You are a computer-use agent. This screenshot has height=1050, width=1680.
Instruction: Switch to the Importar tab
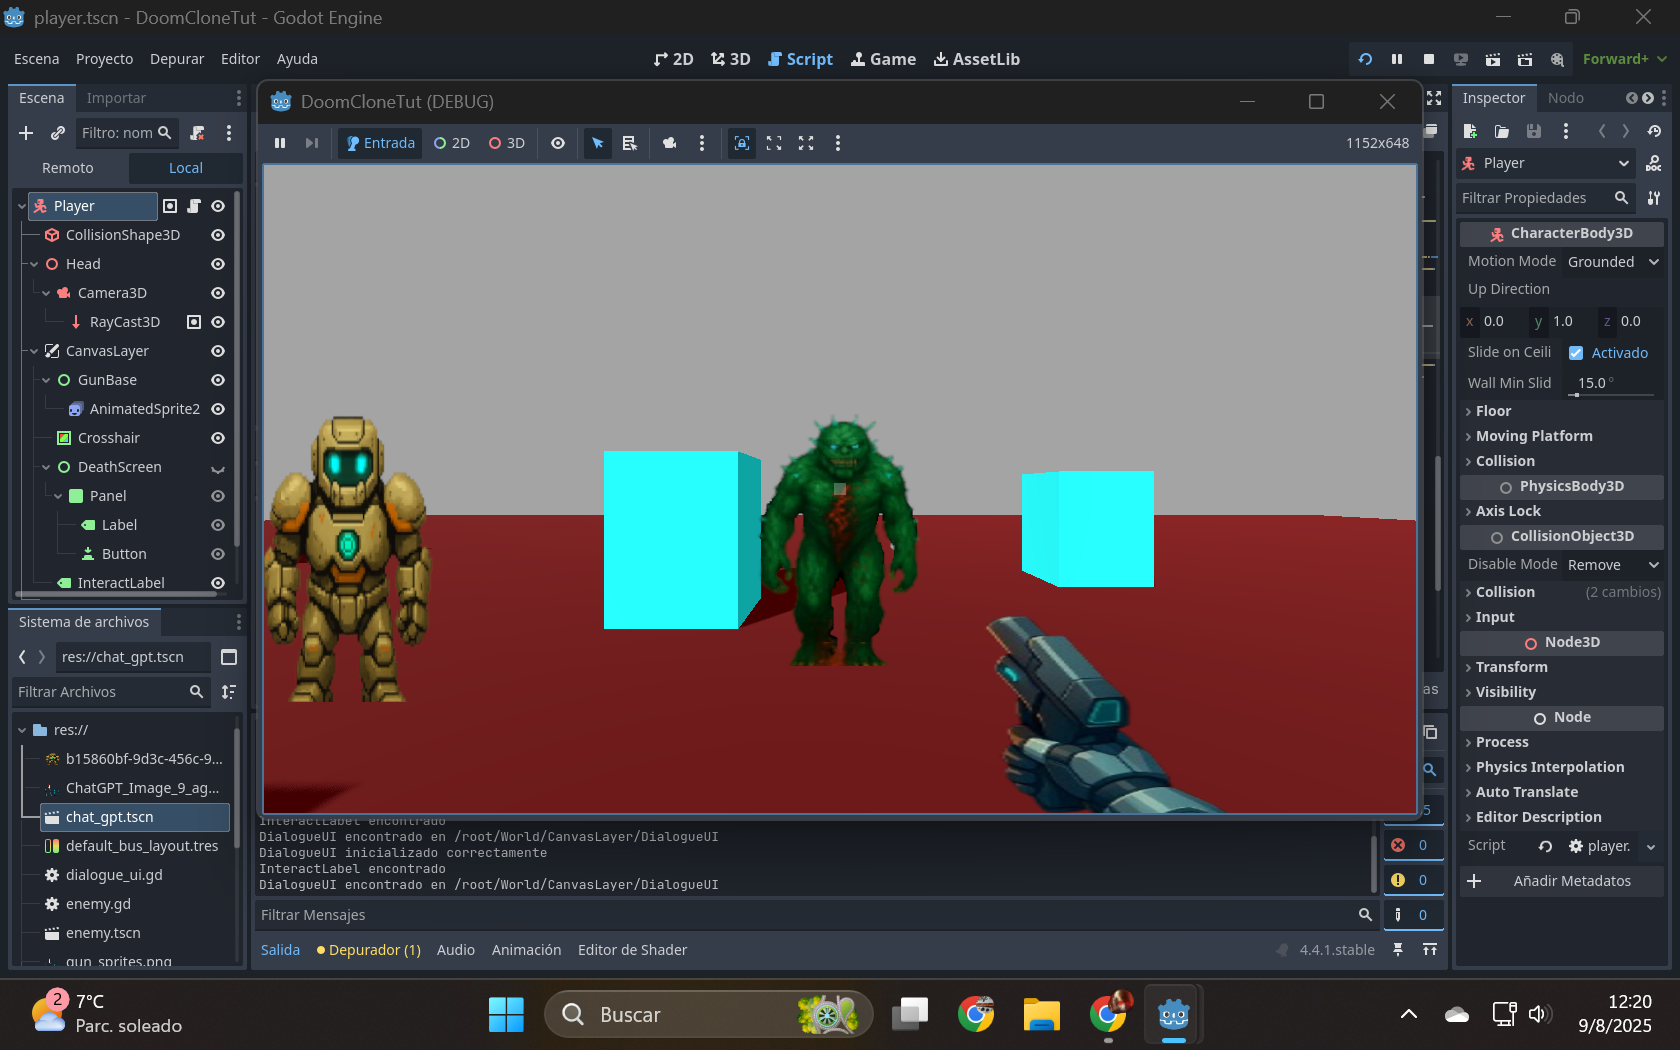(116, 98)
